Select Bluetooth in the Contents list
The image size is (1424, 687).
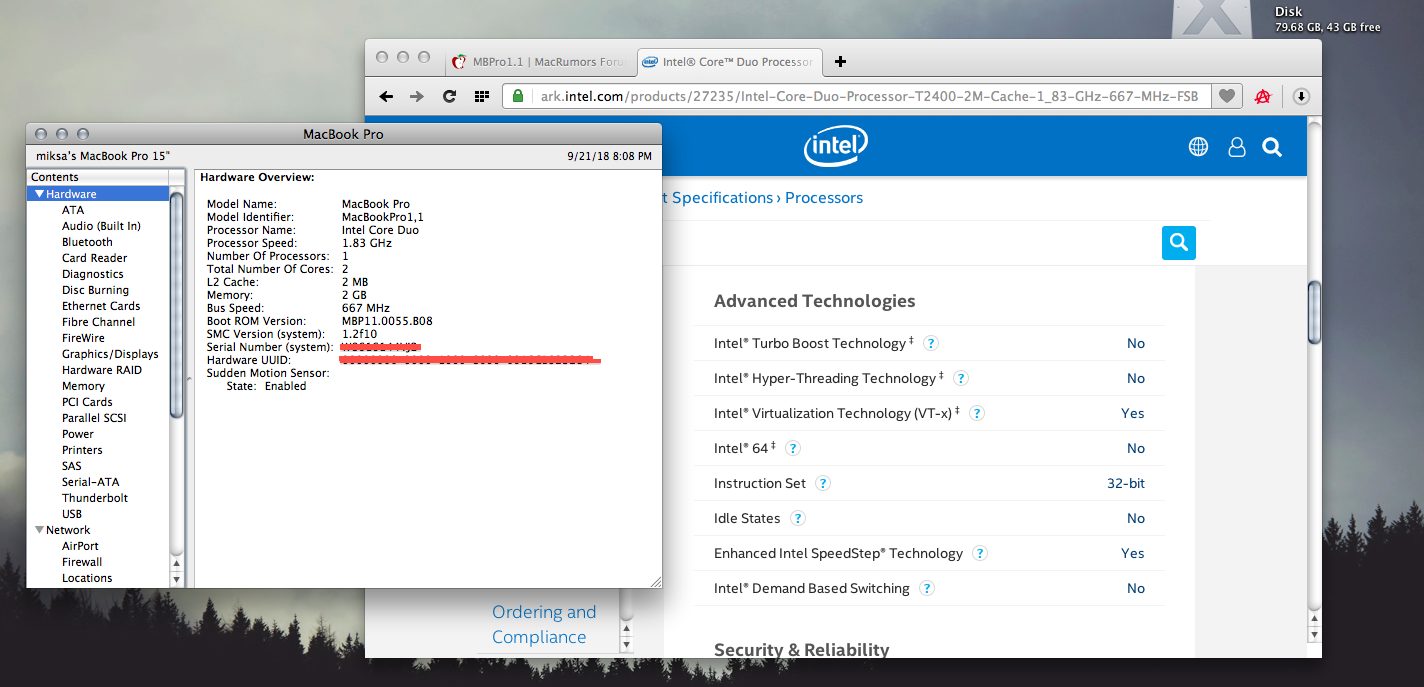pyautogui.click(x=87, y=242)
